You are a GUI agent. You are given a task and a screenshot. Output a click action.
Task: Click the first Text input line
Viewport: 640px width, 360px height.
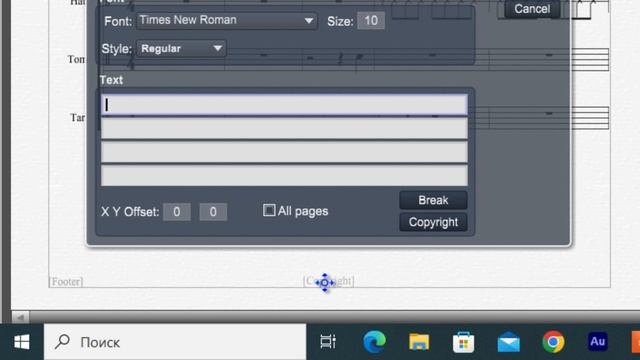284,105
